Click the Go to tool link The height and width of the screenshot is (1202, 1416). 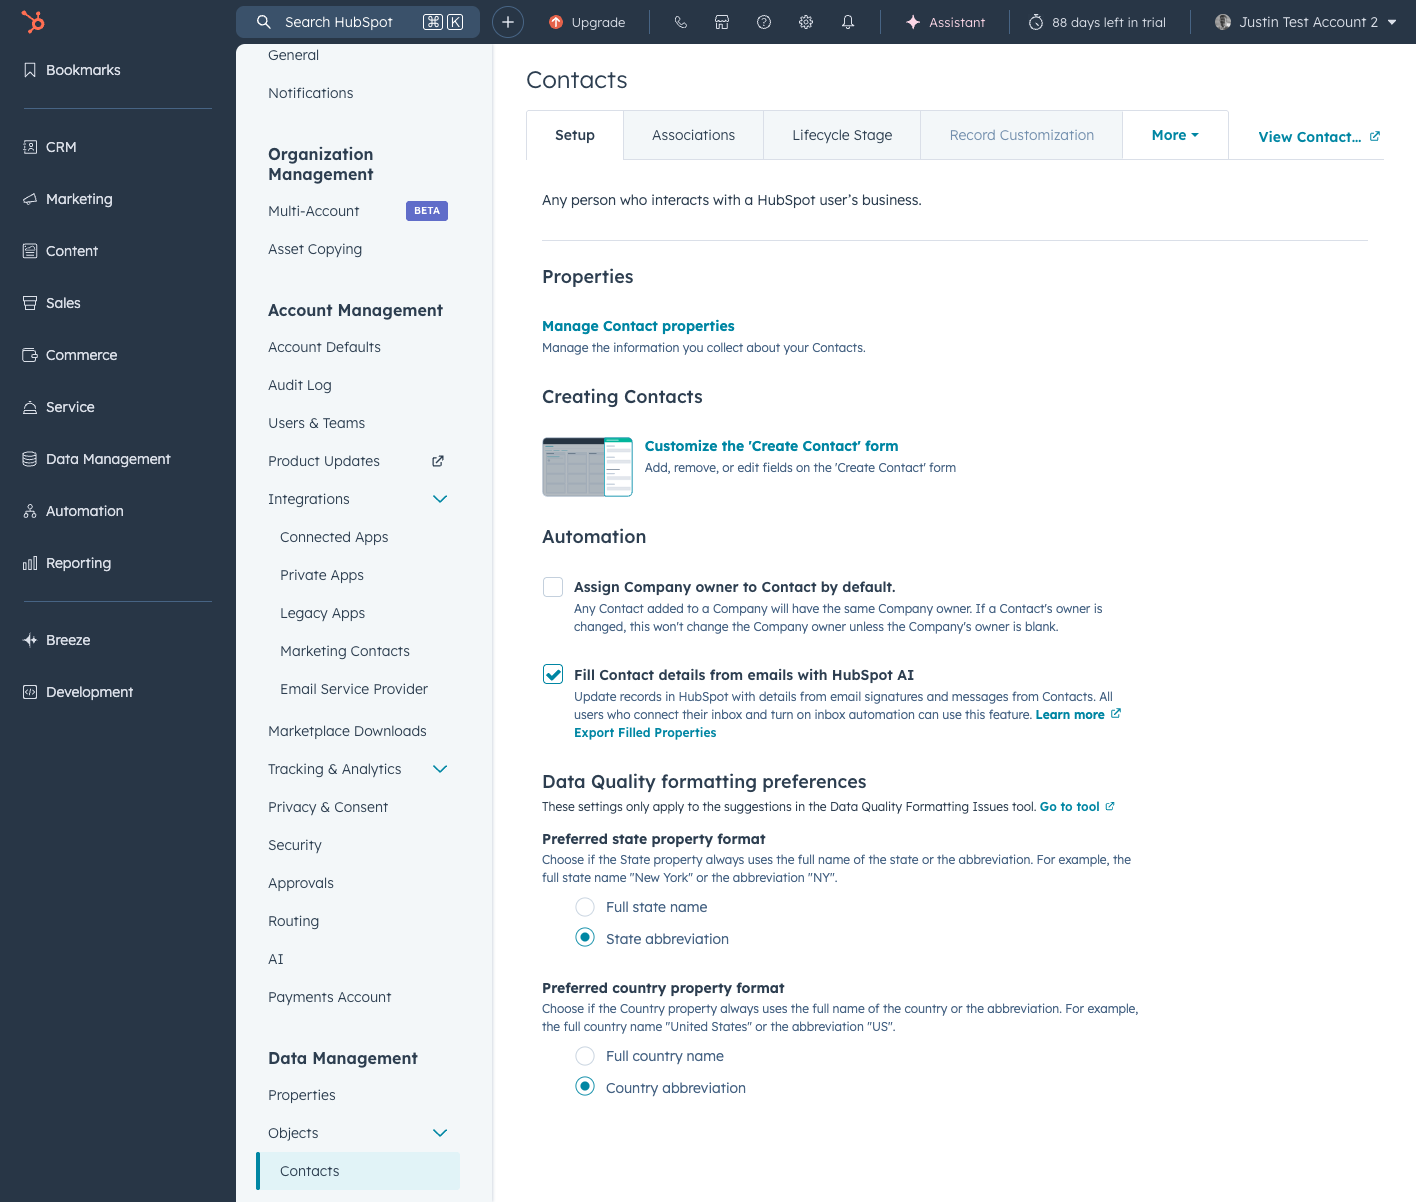[1077, 807]
